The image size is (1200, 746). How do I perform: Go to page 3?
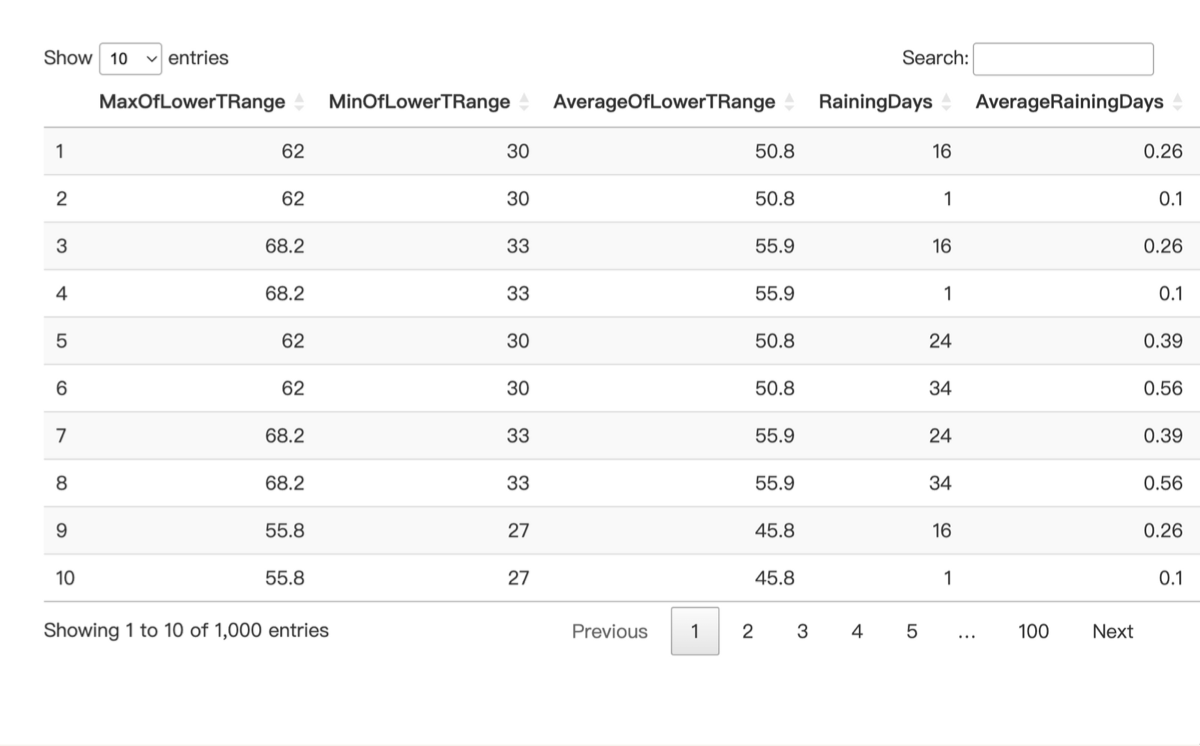[802, 631]
